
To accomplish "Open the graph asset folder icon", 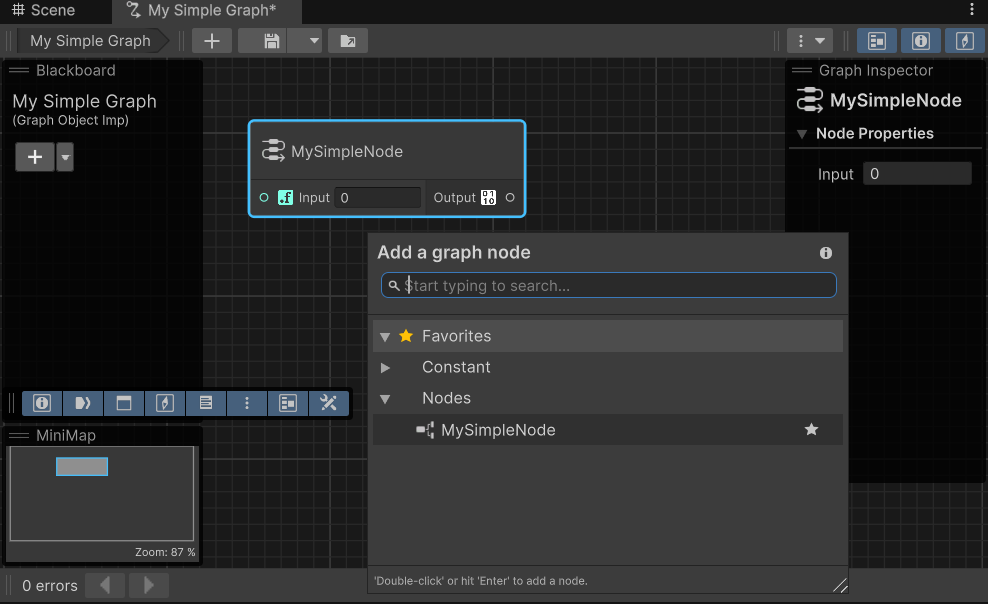I will (x=347, y=40).
